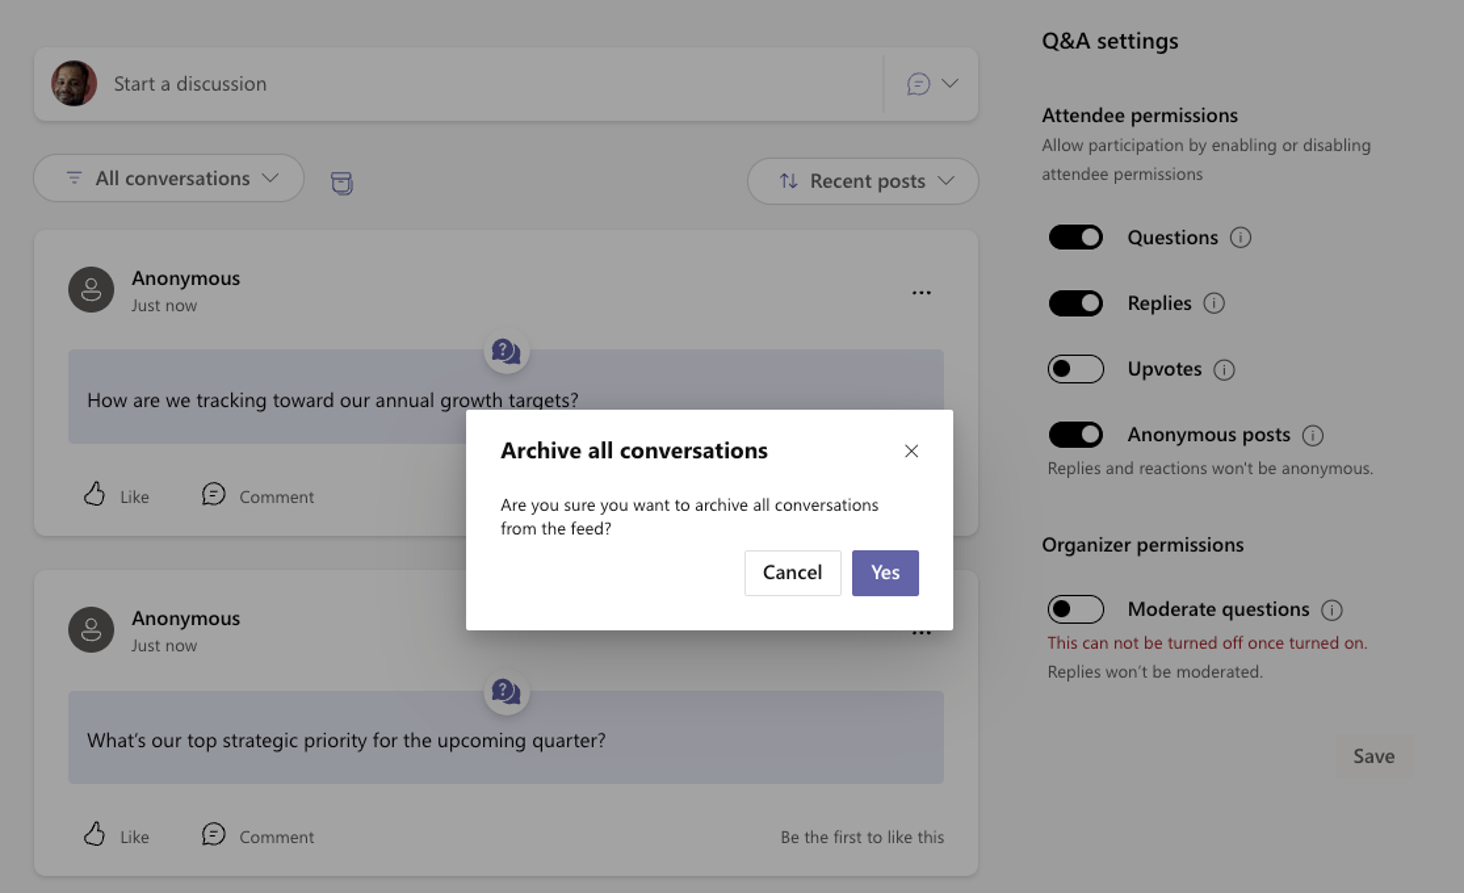Screen dimensions: 1464x893
Task: Open the All conversations filter dropdown
Action: (x=168, y=177)
